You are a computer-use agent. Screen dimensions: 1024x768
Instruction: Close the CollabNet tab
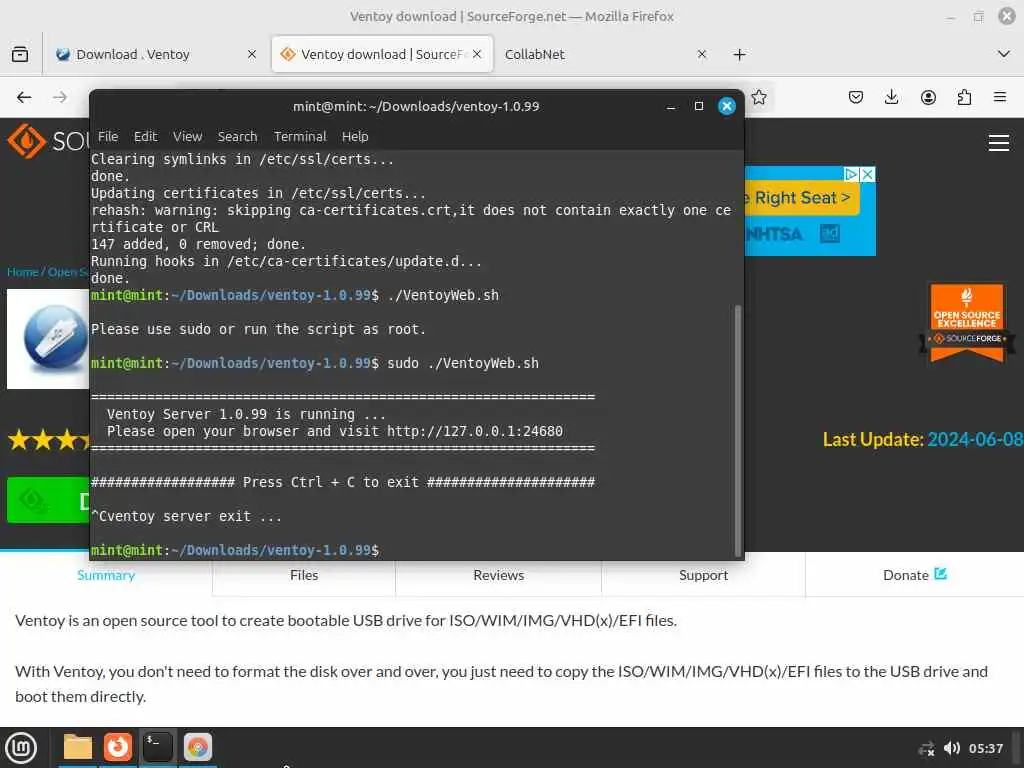702,54
